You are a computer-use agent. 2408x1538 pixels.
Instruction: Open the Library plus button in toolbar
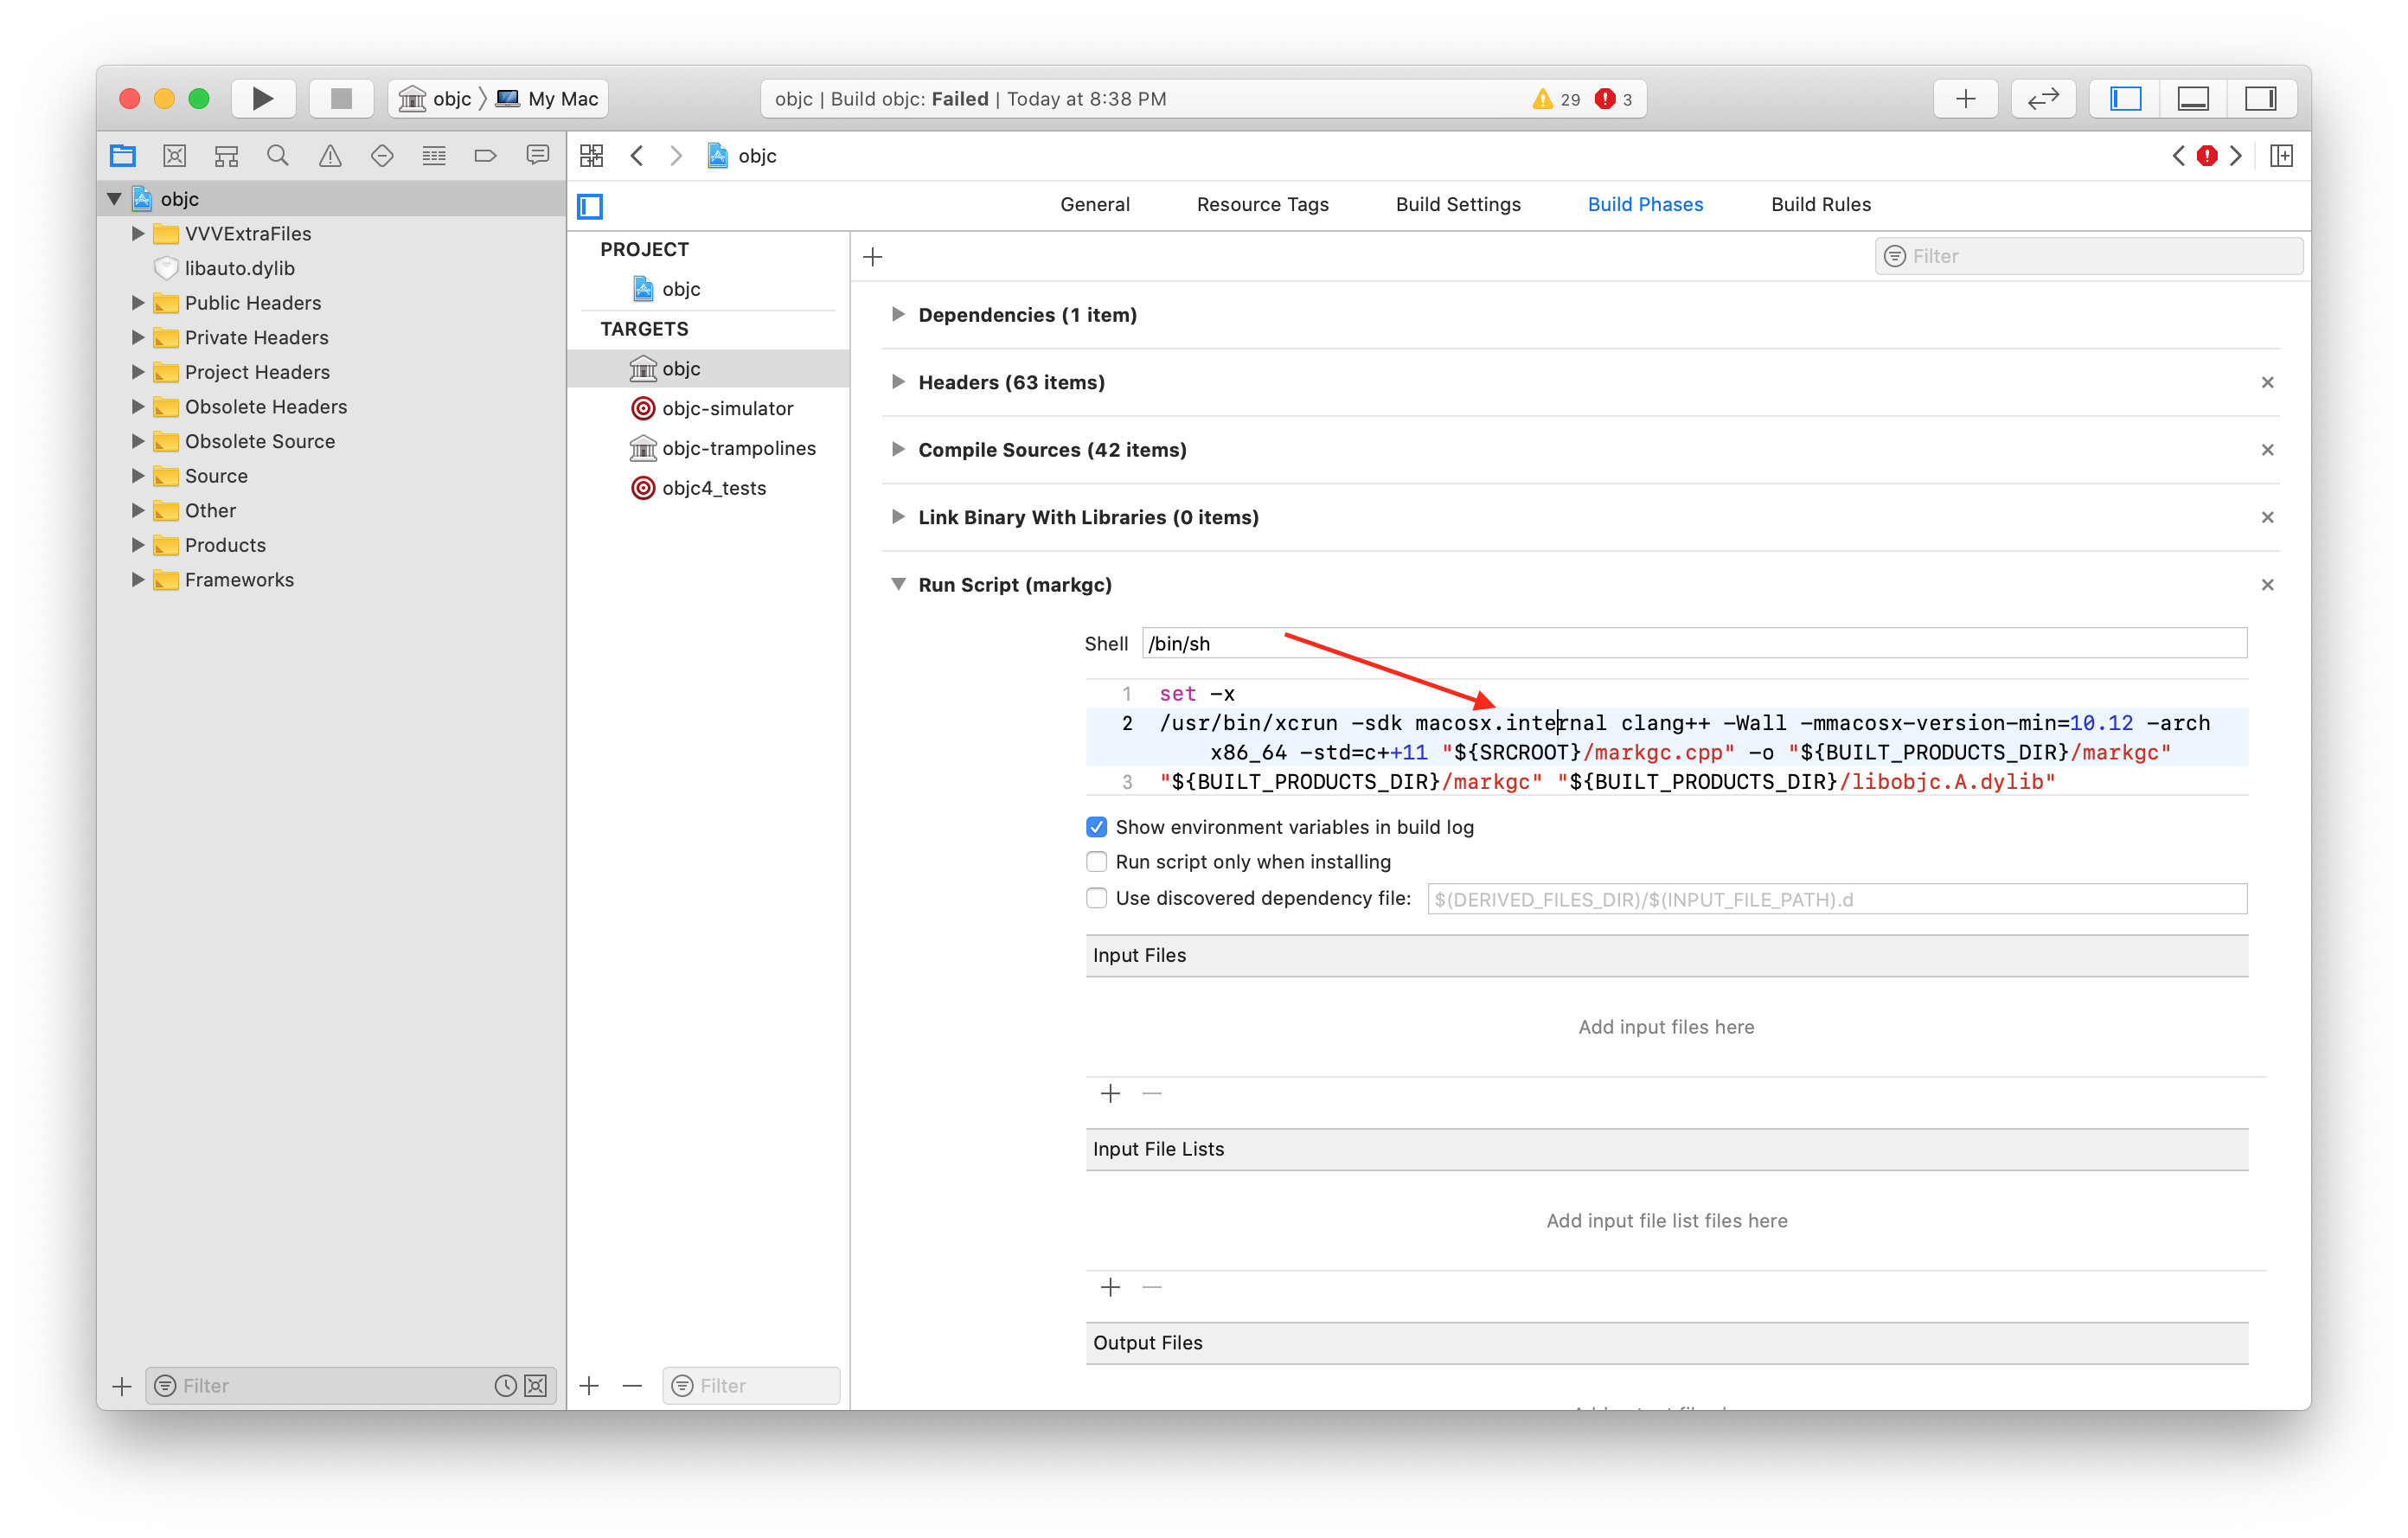click(1966, 98)
